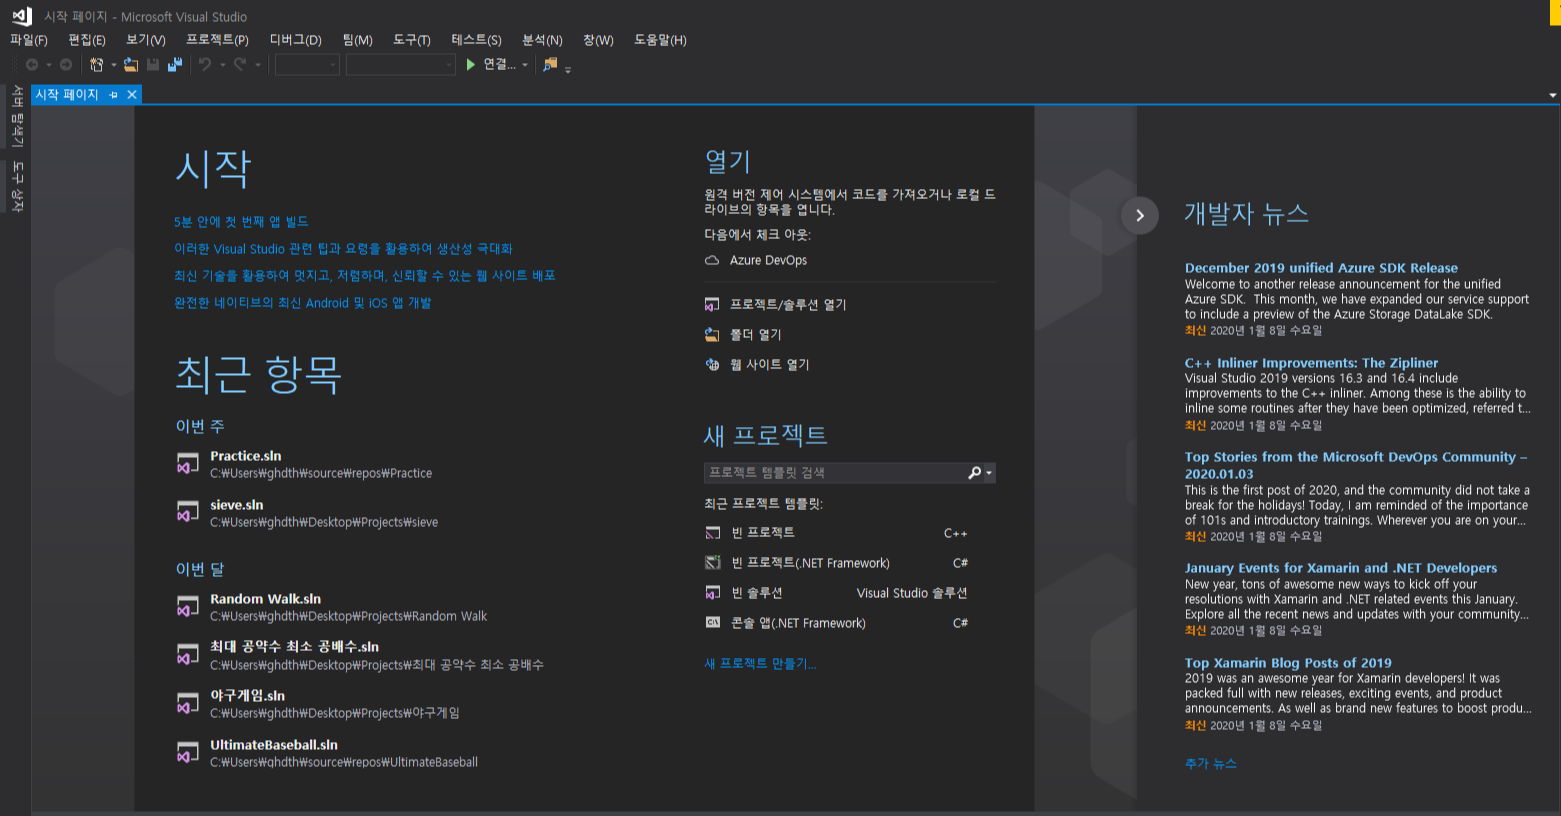Open the New Project dropdown arrow

pyautogui.click(x=113, y=65)
